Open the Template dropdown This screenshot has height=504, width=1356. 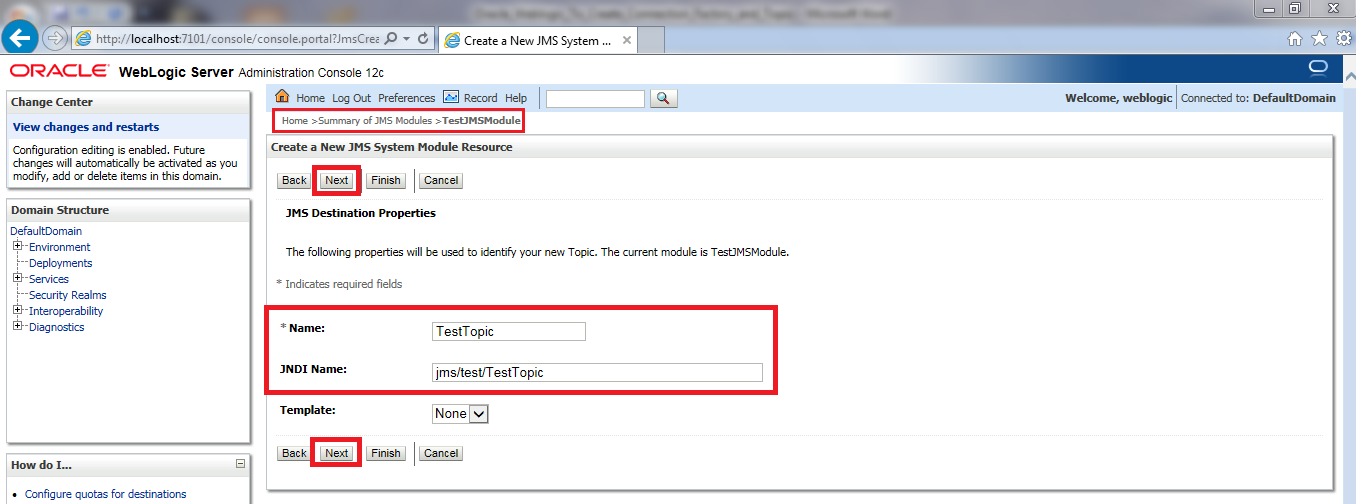click(x=460, y=413)
